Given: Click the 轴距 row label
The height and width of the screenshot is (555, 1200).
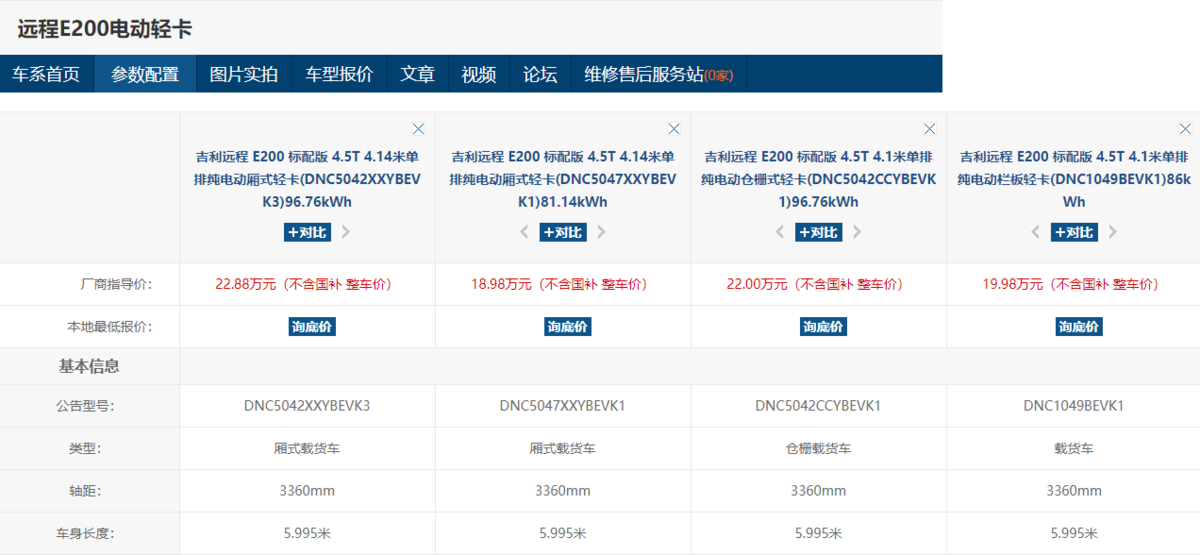Looking at the screenshot, I should (x=86, y=491).
